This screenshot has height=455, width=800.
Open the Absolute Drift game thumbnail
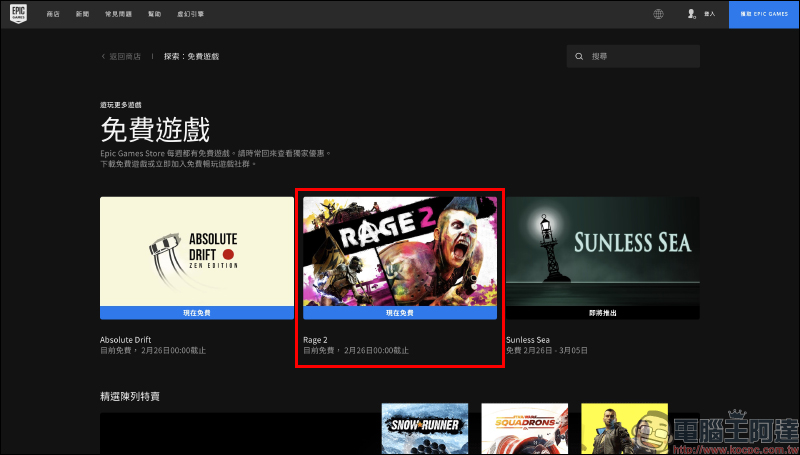[x=197, y=251]
